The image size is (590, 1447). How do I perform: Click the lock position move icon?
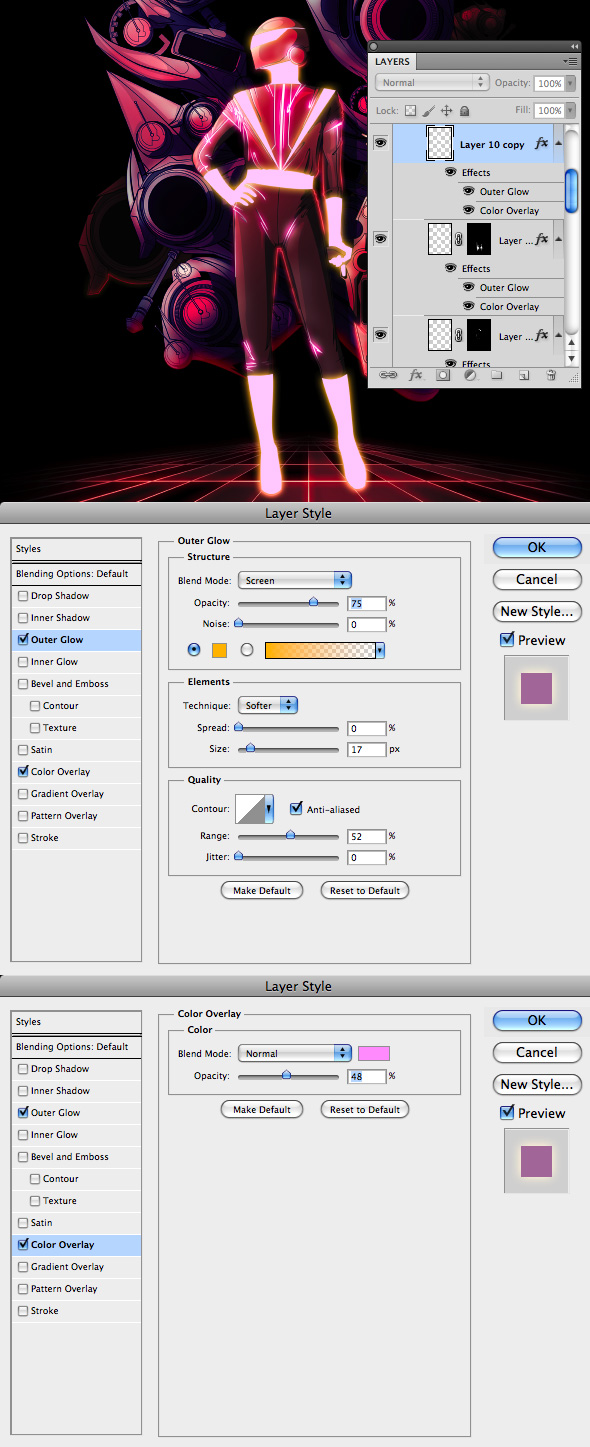pyautogui.click(x=446, y=111)
